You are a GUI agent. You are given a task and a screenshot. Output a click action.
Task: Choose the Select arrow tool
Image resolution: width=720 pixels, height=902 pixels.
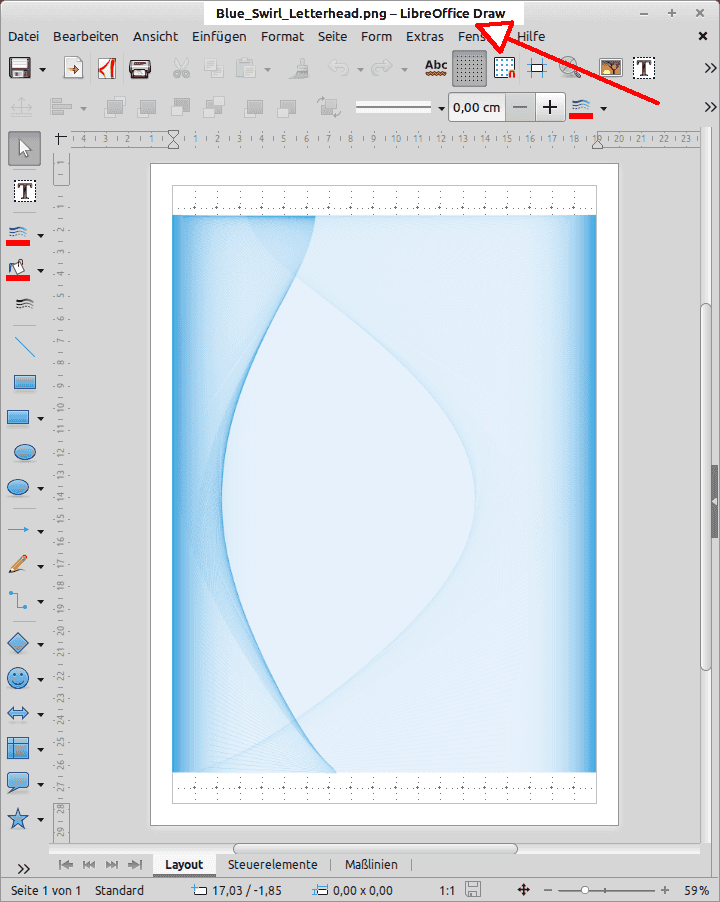(24, 148)
